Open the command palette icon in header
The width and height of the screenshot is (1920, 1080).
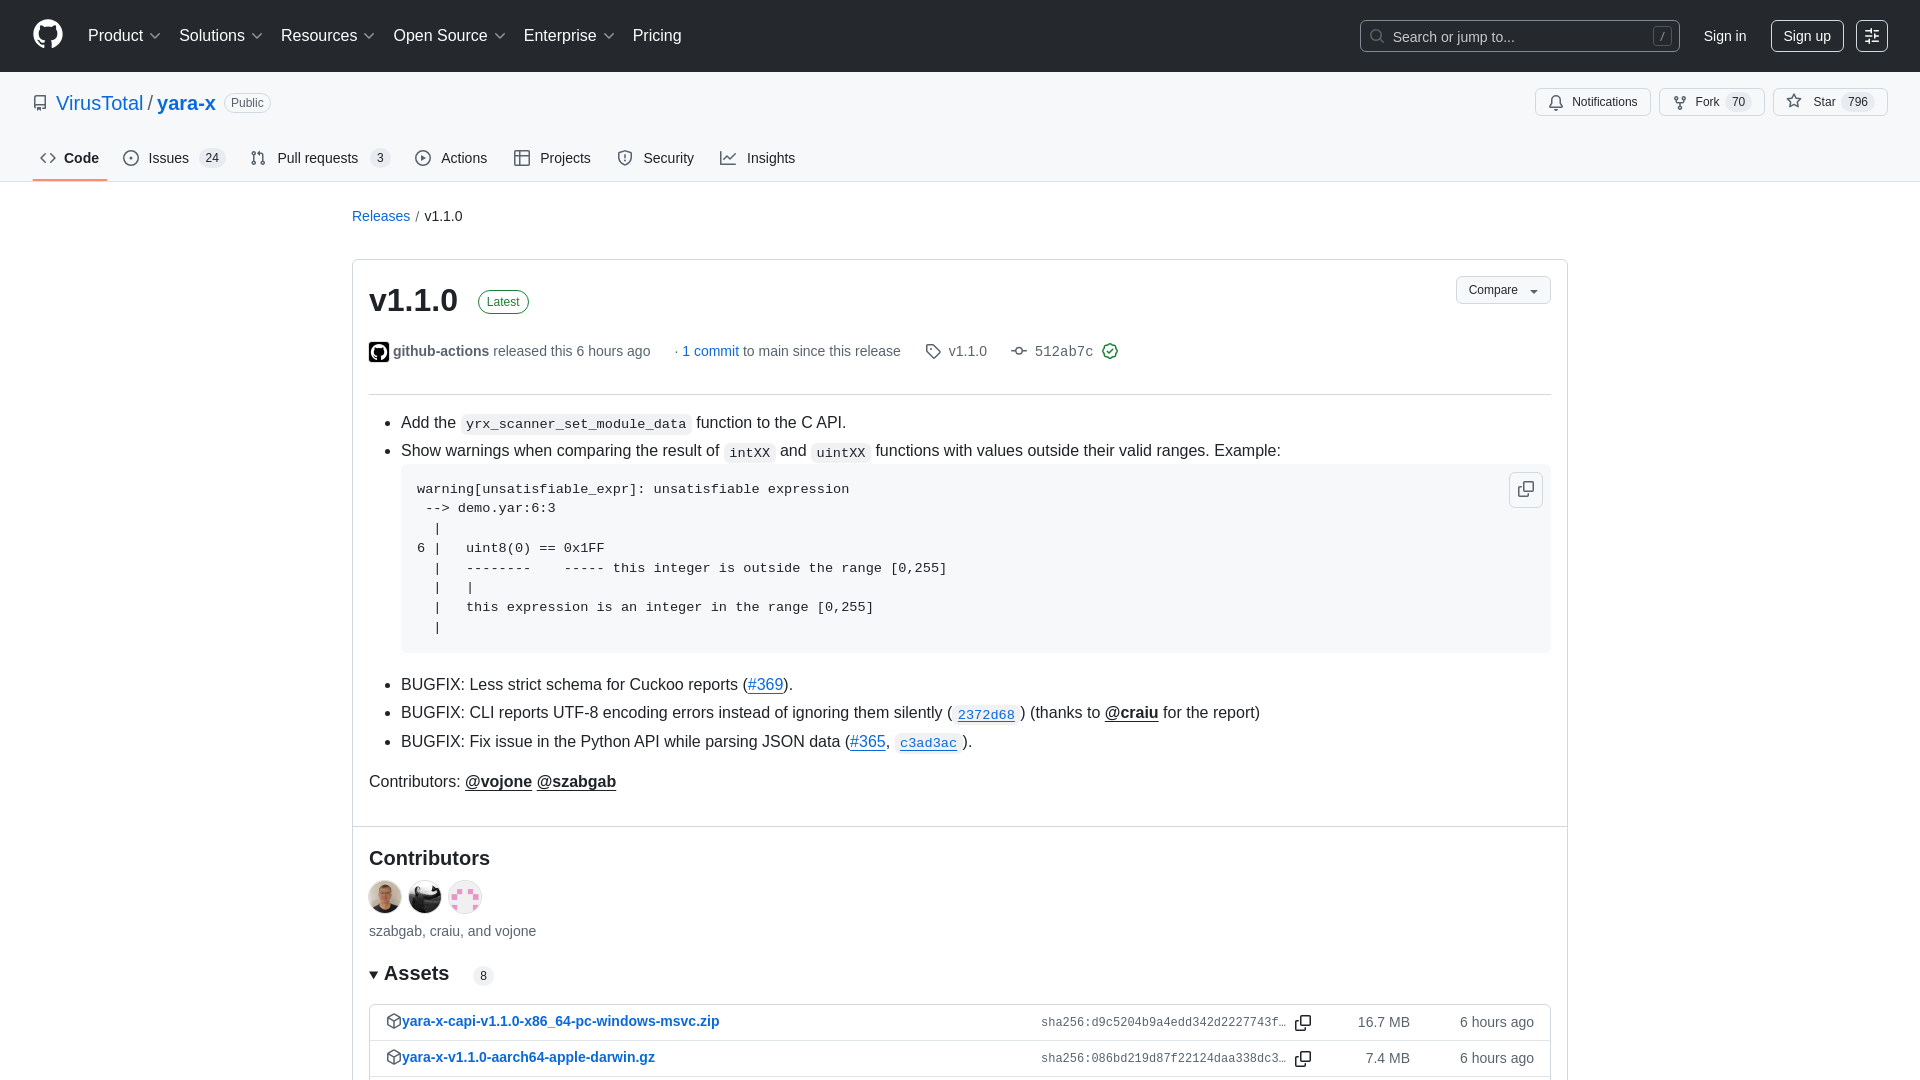pyautogui.click(x=1871, y=36)
